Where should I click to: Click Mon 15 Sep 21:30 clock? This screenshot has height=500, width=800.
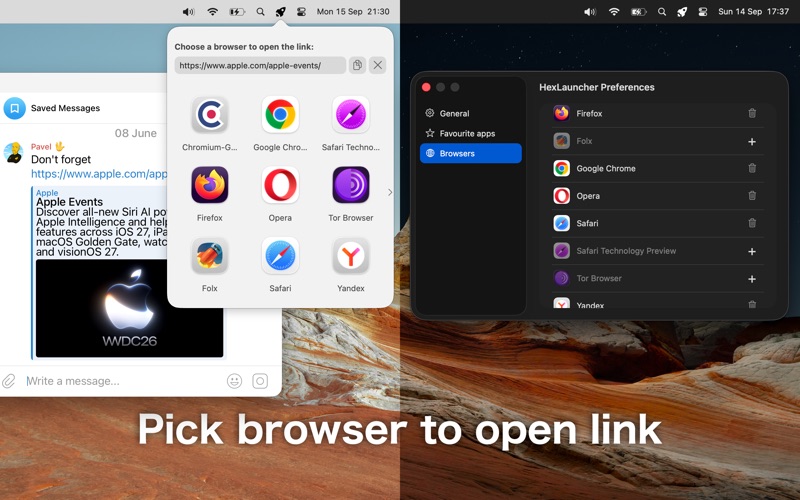(x=353, y=11)
